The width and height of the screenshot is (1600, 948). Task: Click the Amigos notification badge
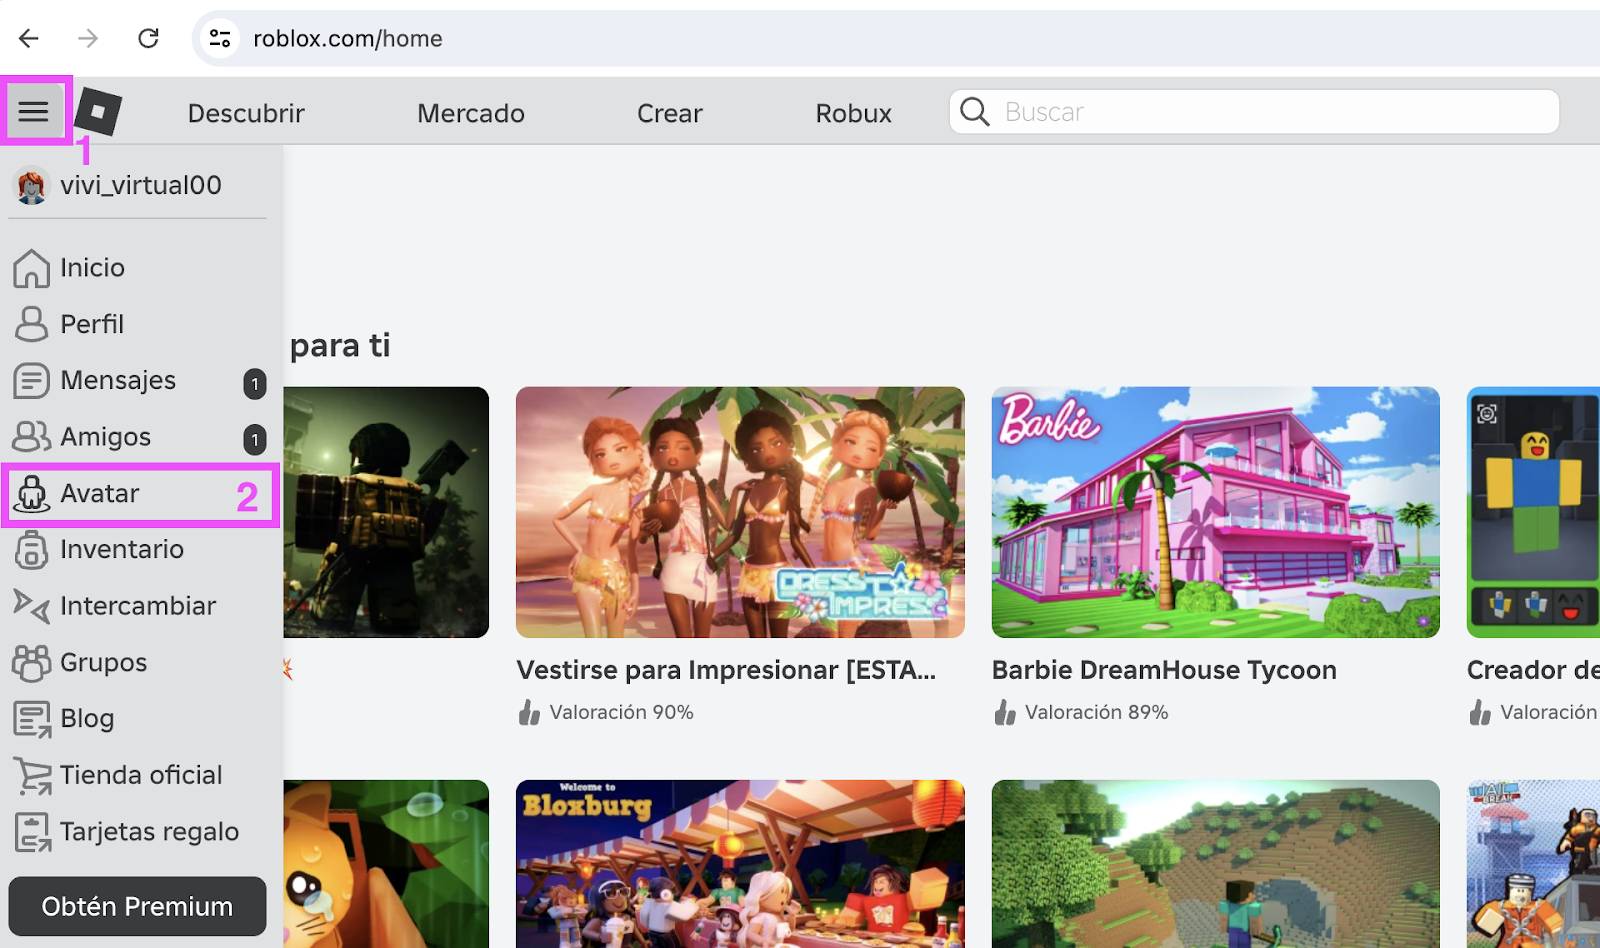(255, 440)
